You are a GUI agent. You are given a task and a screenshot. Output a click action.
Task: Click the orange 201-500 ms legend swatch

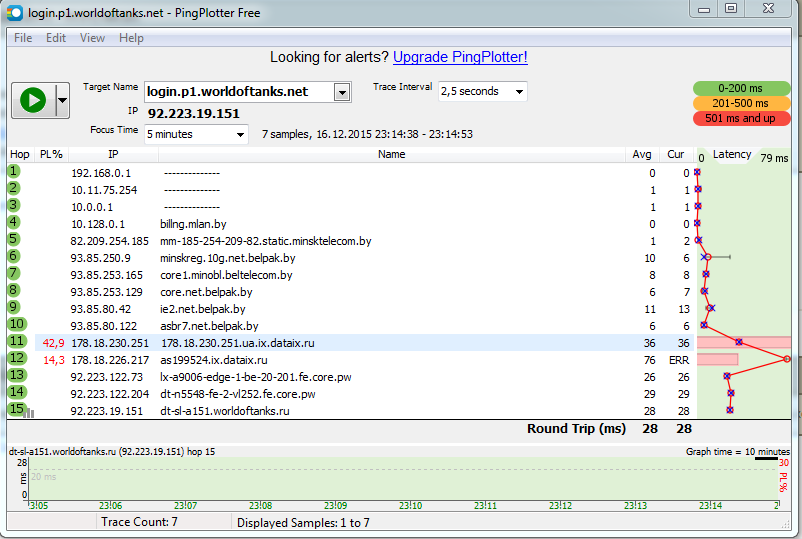[x=741, y=103]
